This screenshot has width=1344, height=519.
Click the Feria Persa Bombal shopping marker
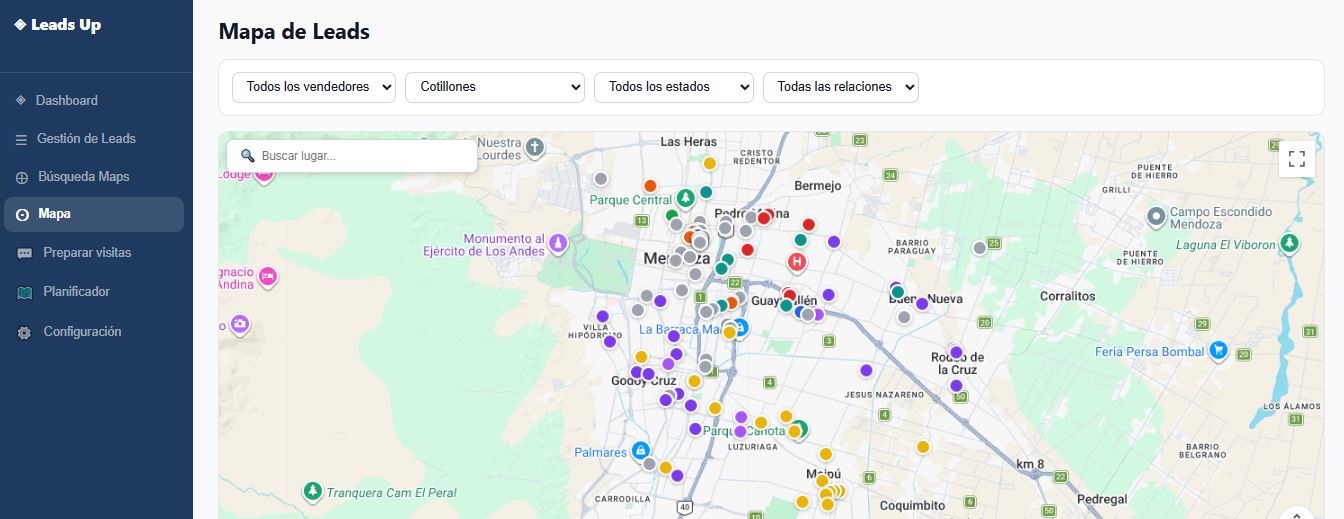click(x=1218, y=350)
